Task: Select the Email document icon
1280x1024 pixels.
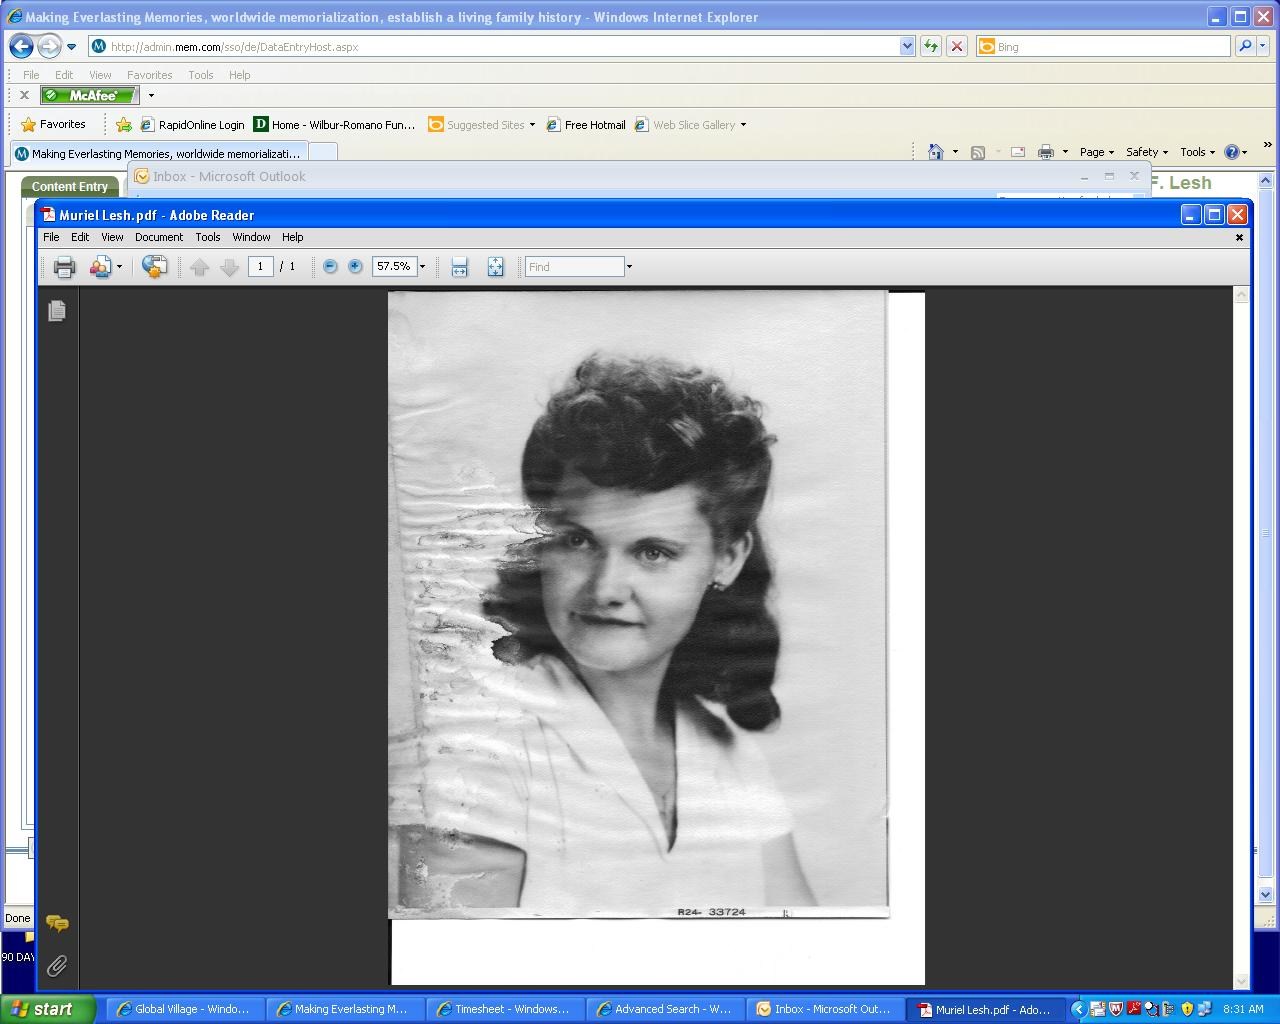Action: 101,266
